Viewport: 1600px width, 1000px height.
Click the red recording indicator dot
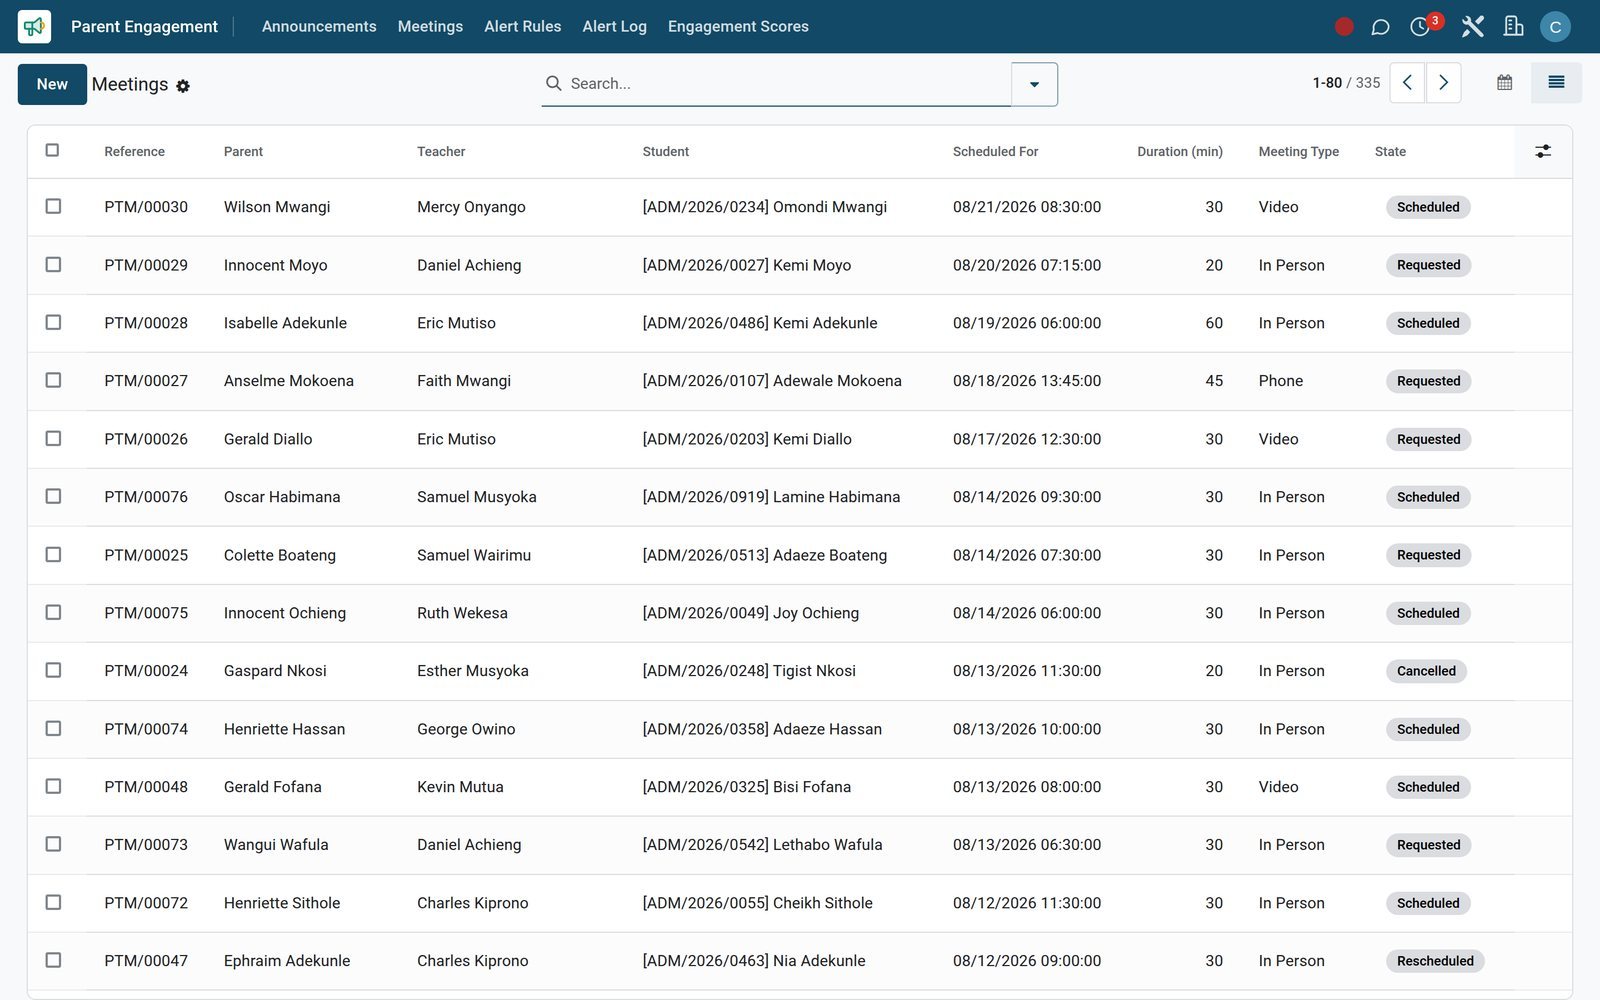click(1344, 27)
